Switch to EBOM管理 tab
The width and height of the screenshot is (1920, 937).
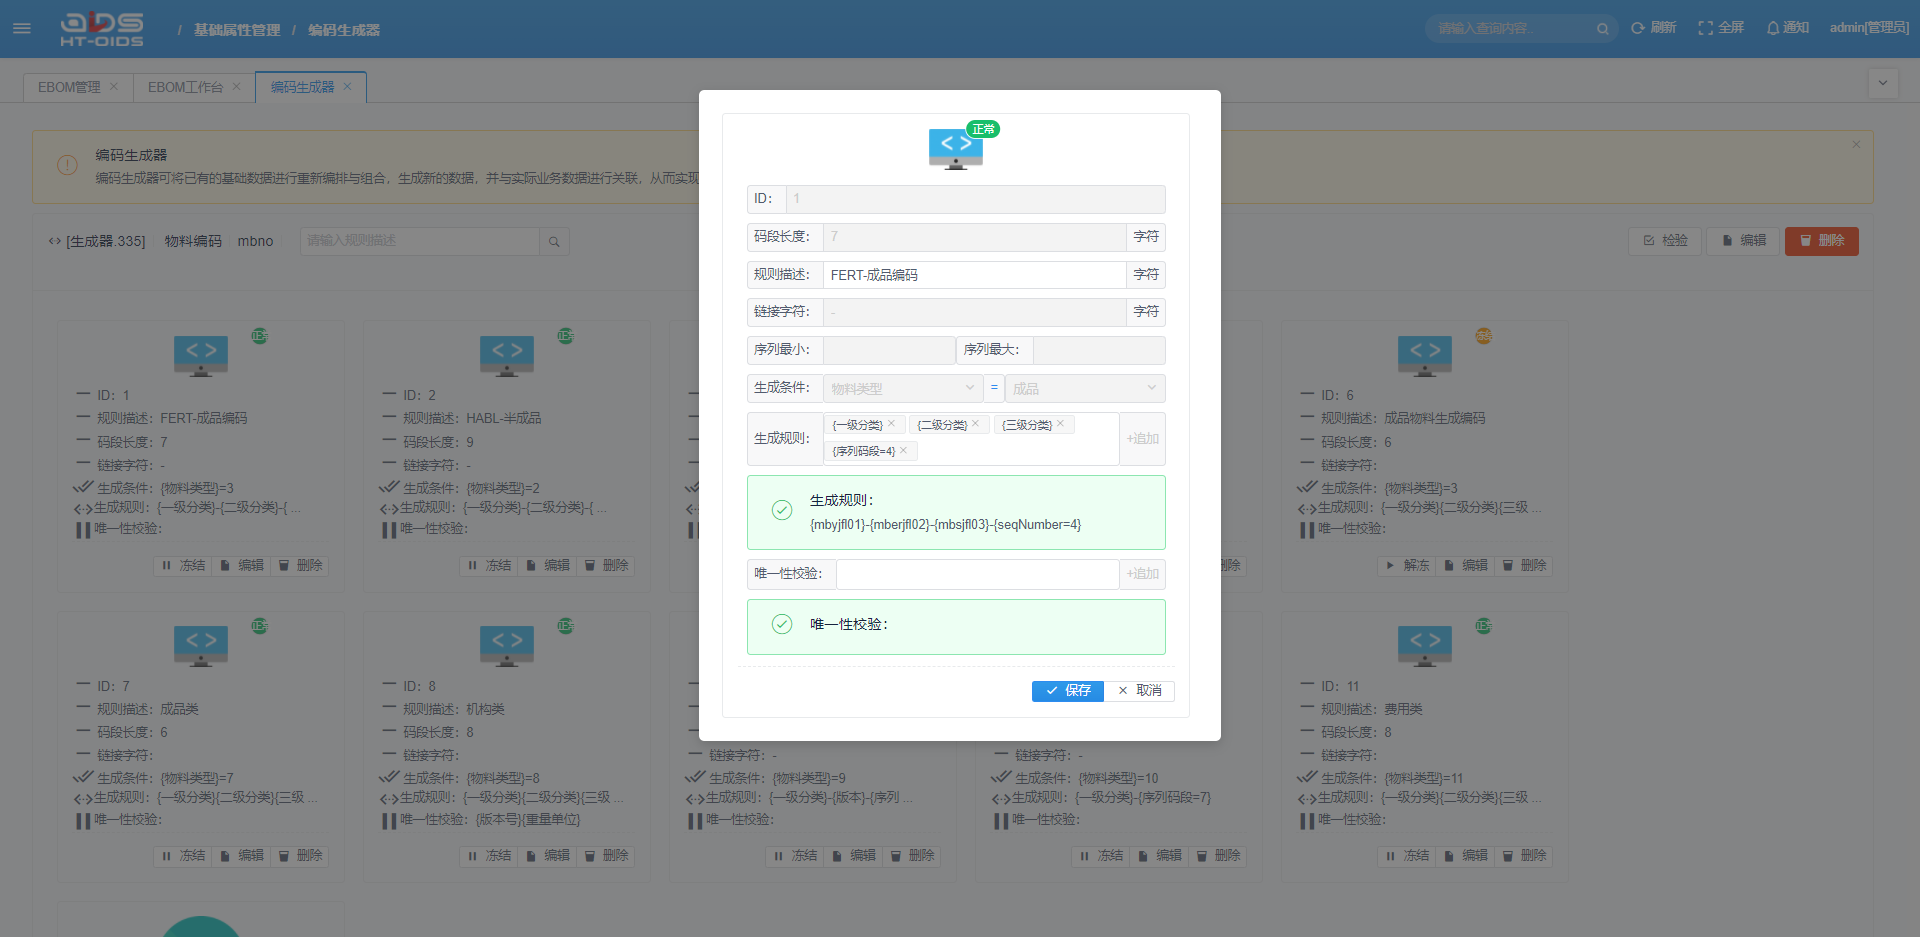pyautogui.click(x=69, y=87)
